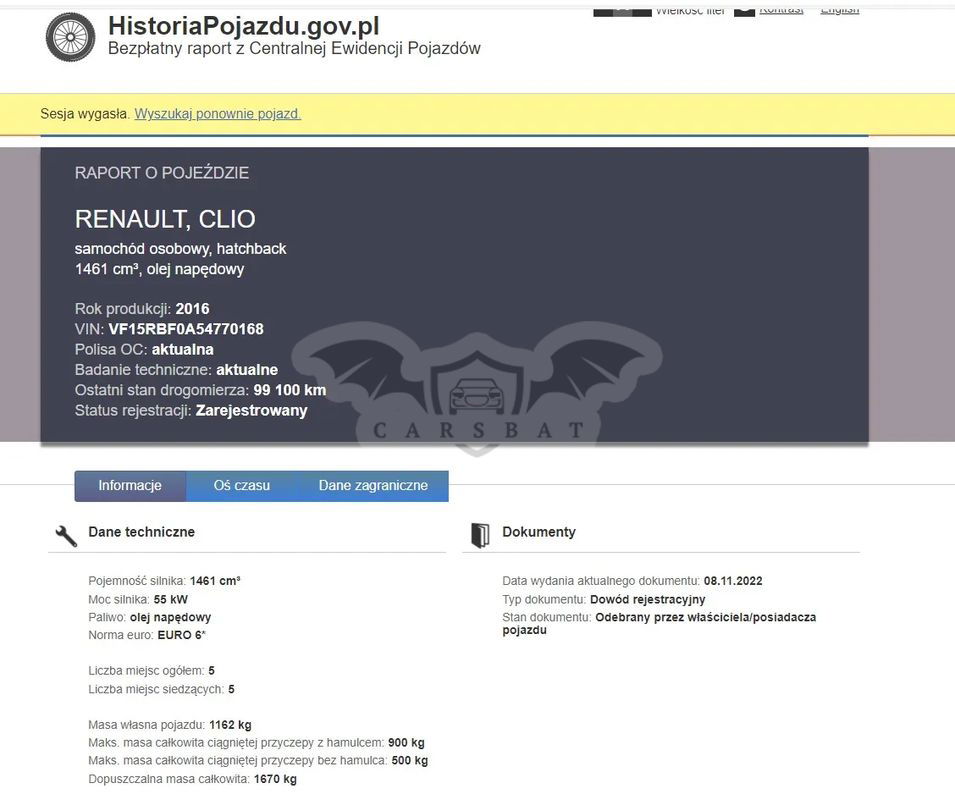Click the wrench icon beside Dane techniczne

coord(66,535)
